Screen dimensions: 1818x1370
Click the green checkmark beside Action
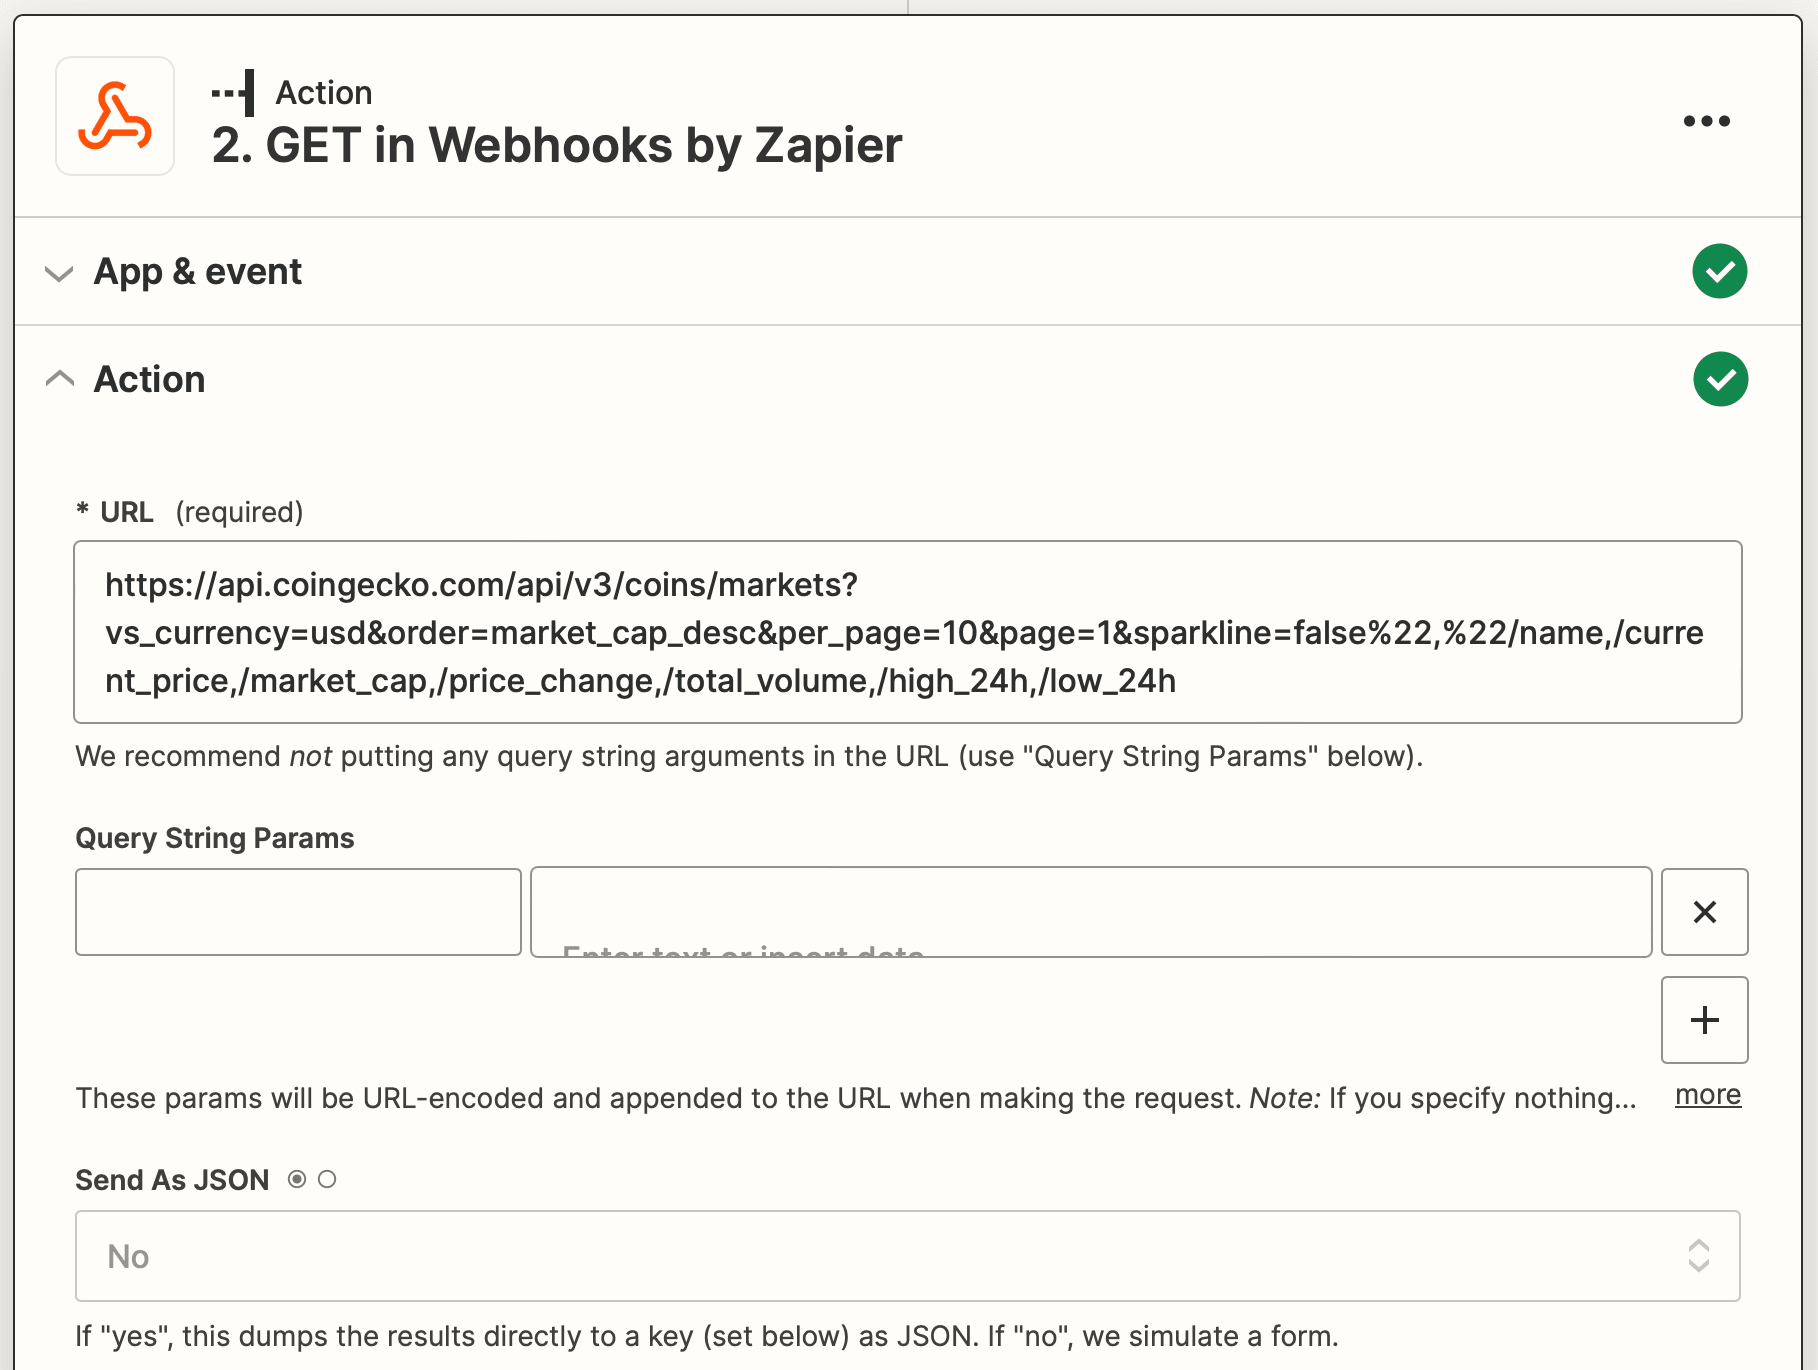[1719, 379]
